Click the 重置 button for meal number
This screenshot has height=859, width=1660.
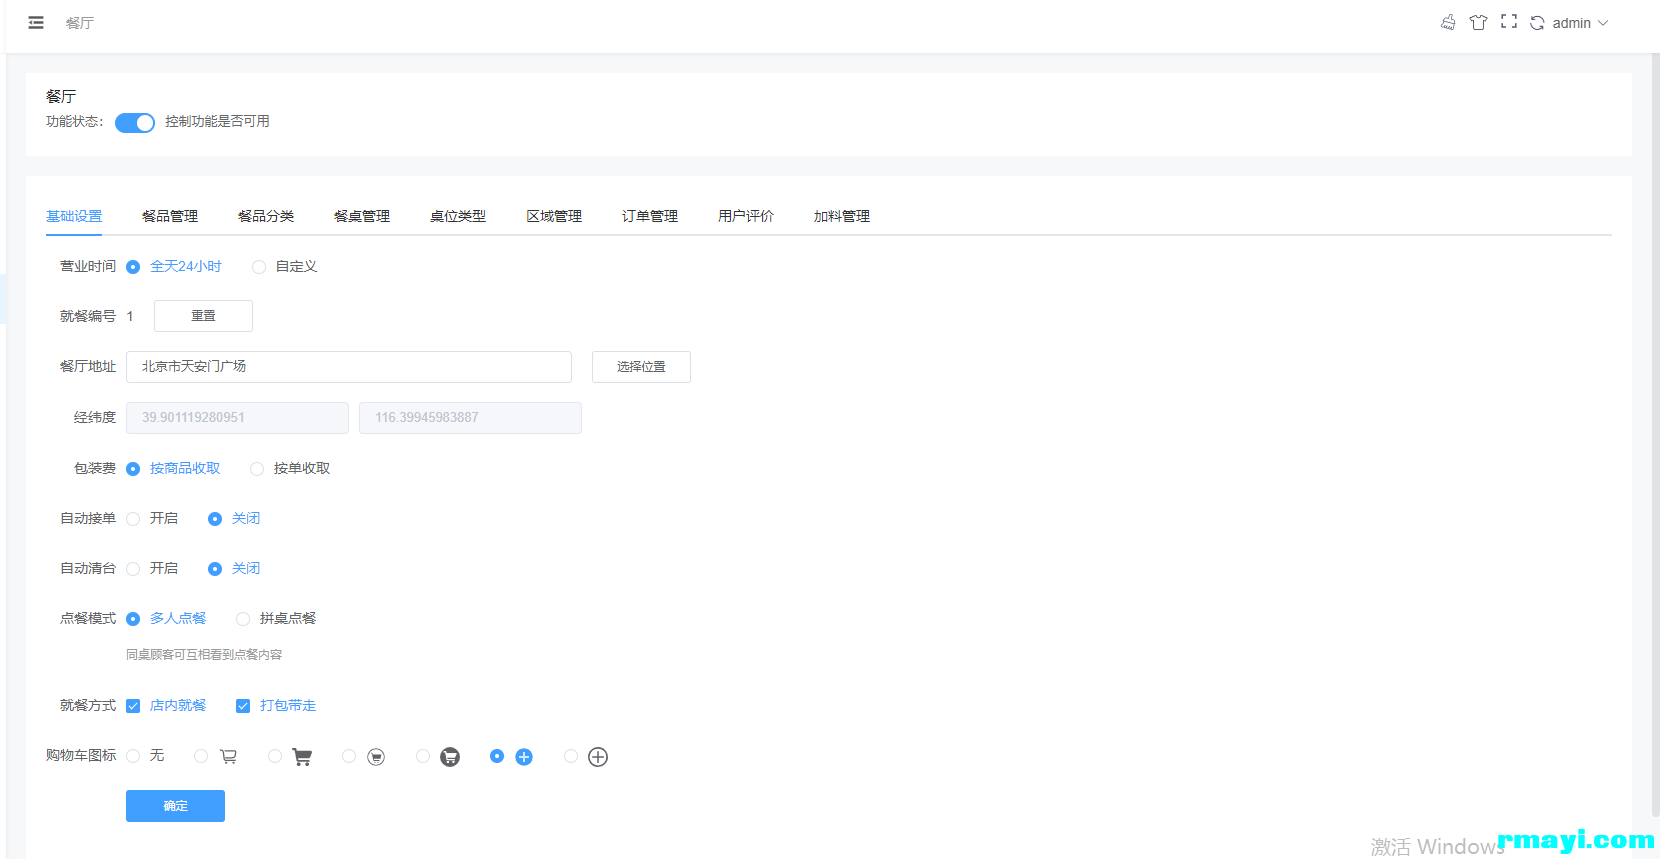coord(203,316)
